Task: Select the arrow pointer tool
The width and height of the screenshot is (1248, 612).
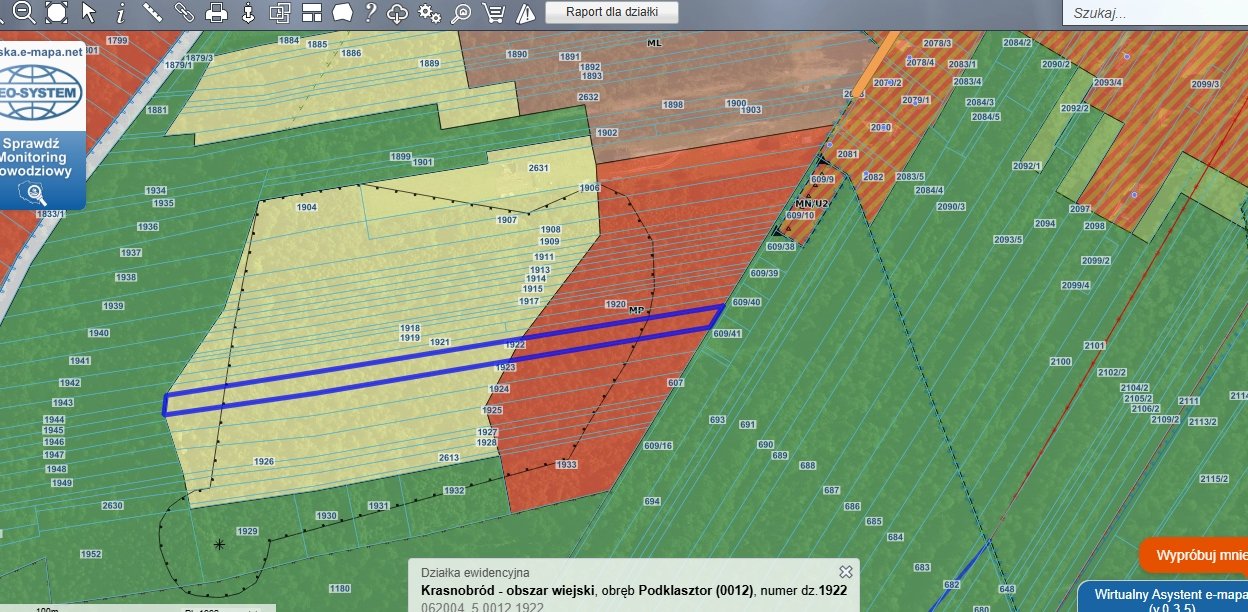Action: pos(89,12)
